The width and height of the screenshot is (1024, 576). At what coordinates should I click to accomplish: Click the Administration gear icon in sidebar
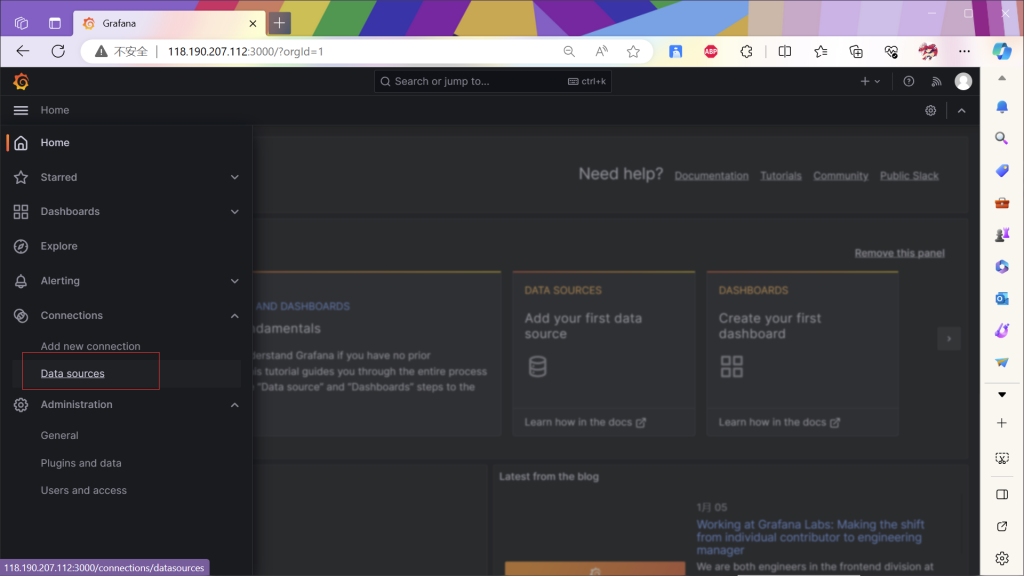(21, 405)
